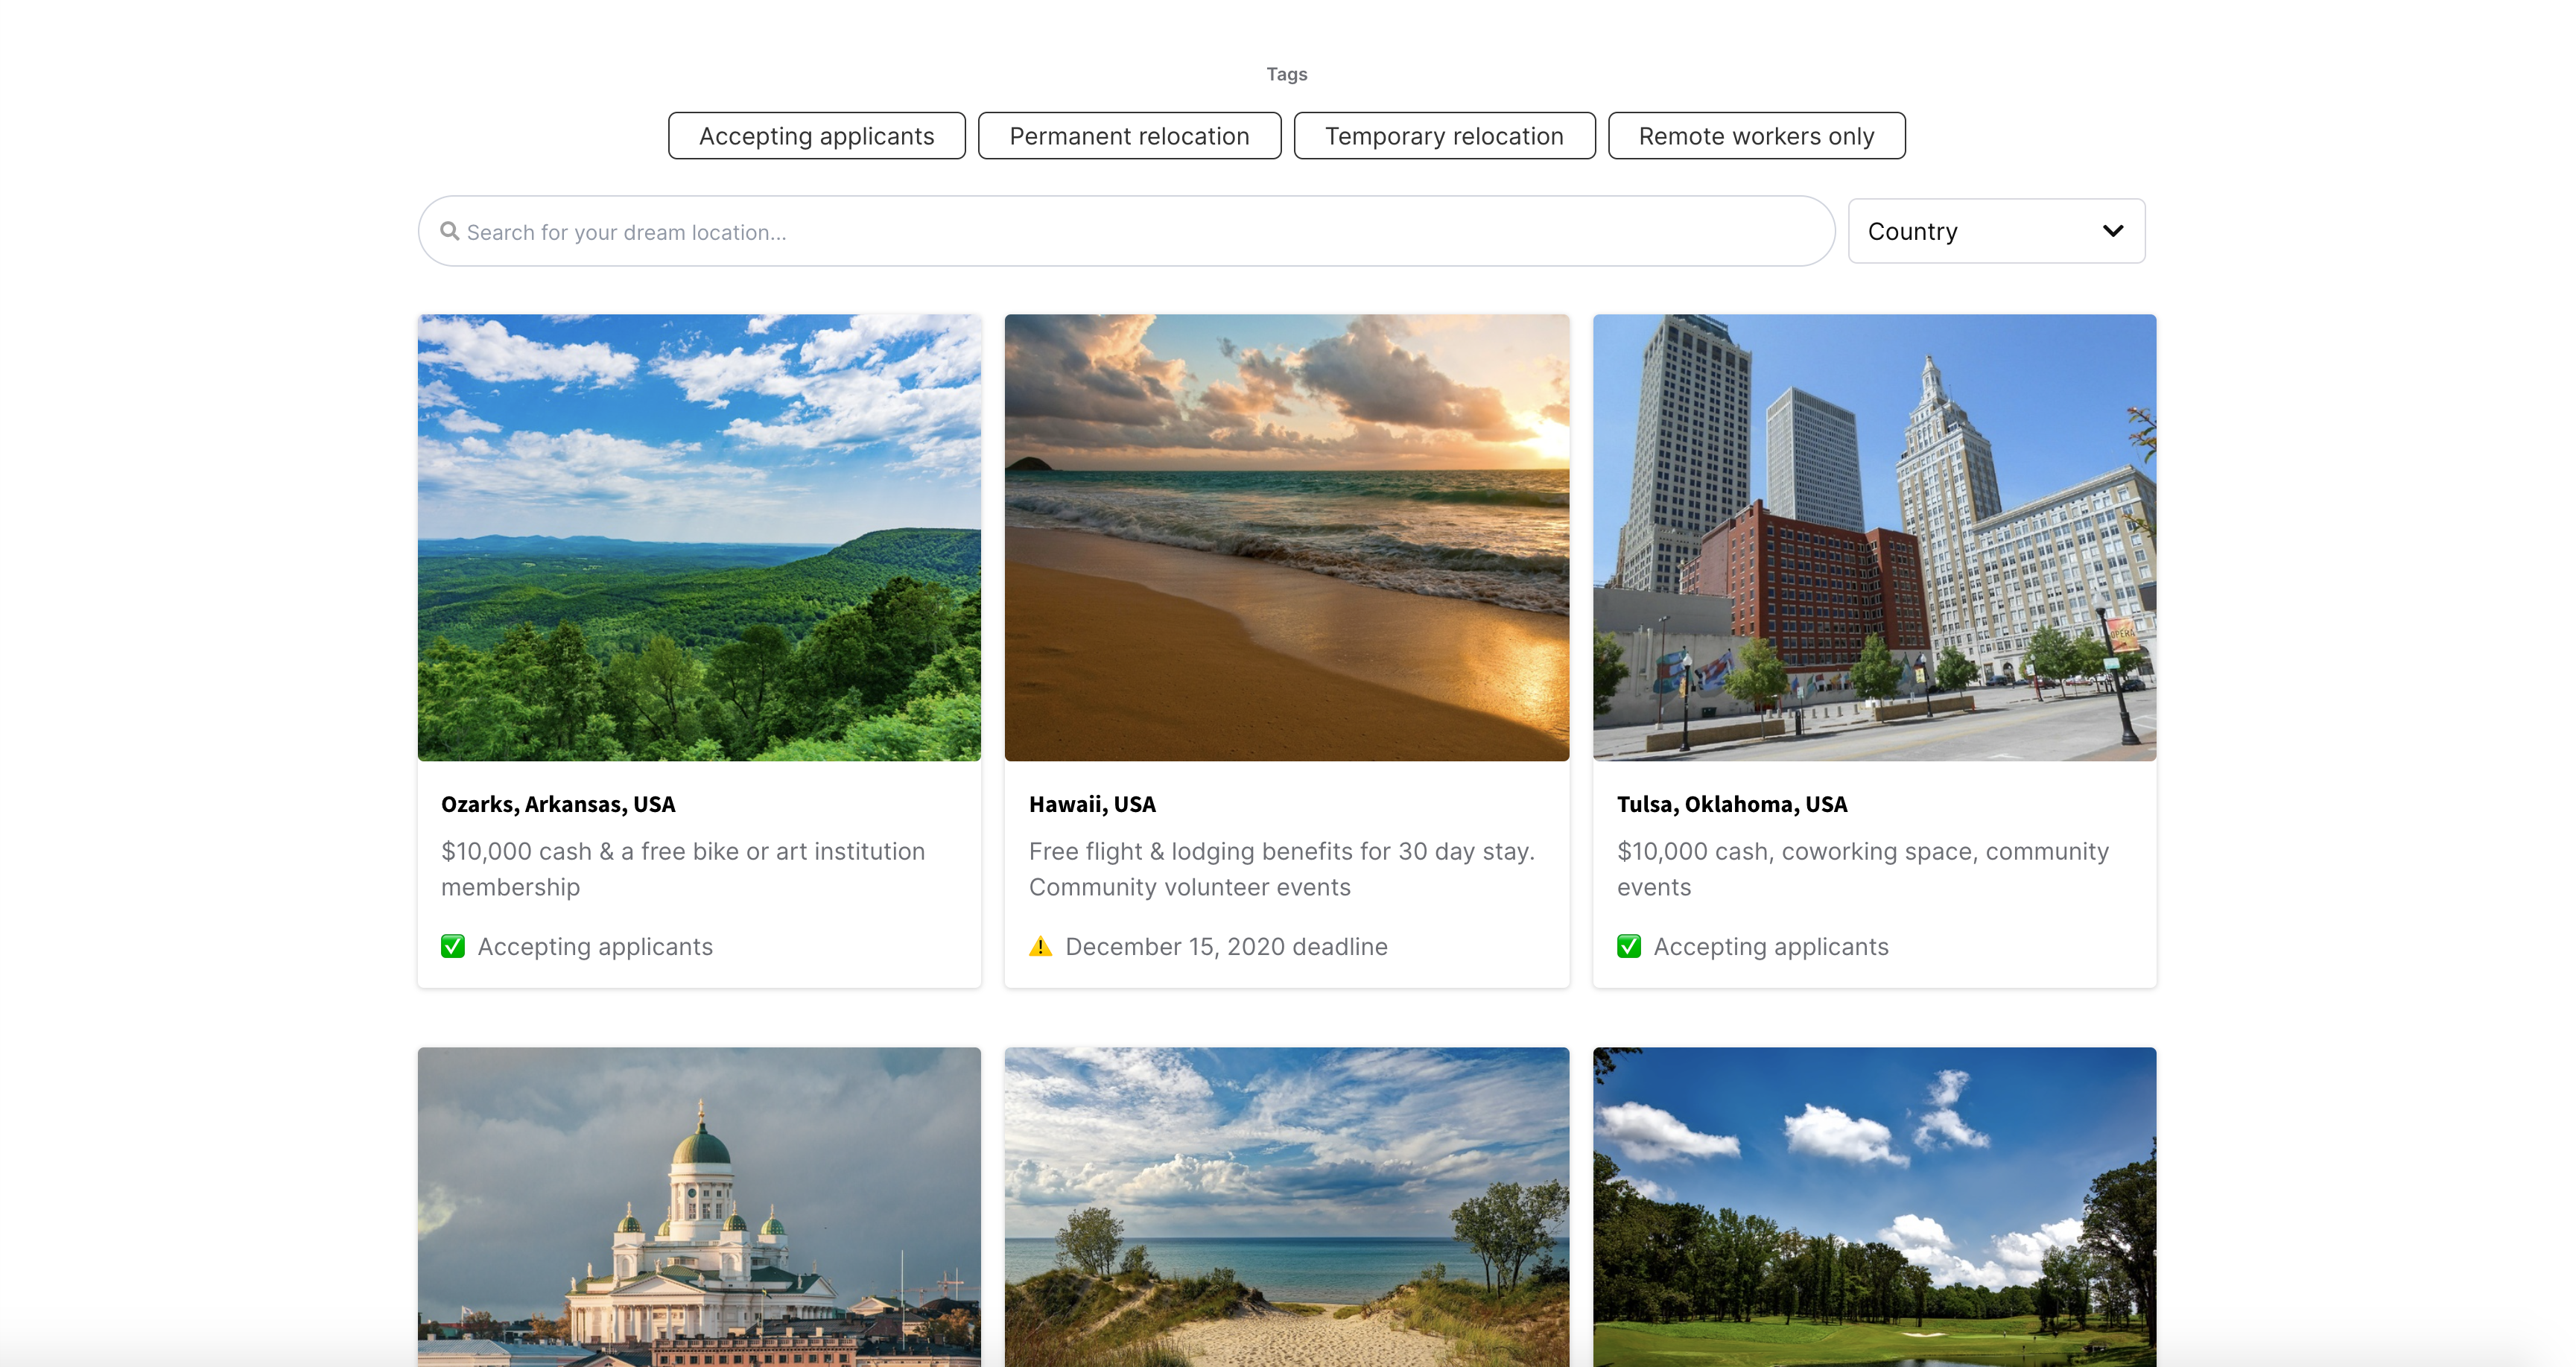Open the Ozarks, Arkansas, USA title

click(558, 804)
